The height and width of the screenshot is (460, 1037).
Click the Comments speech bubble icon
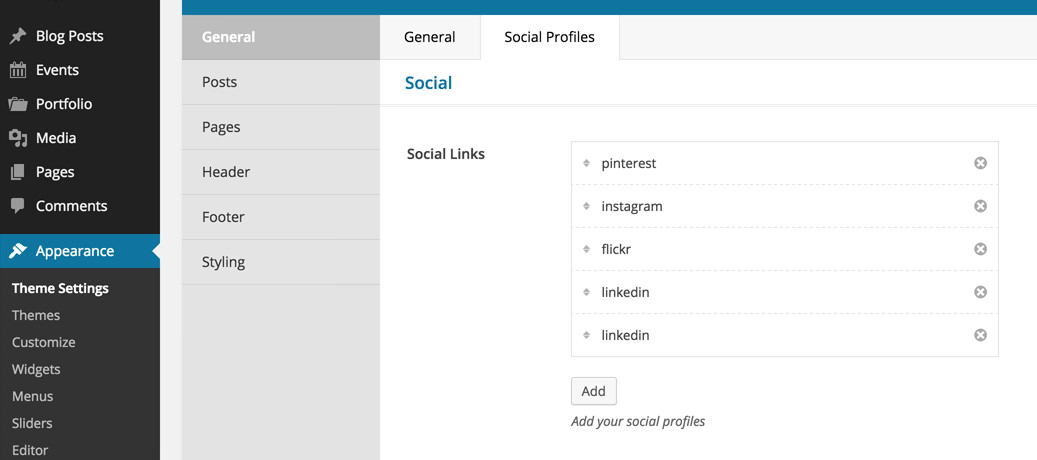(18, 206)
